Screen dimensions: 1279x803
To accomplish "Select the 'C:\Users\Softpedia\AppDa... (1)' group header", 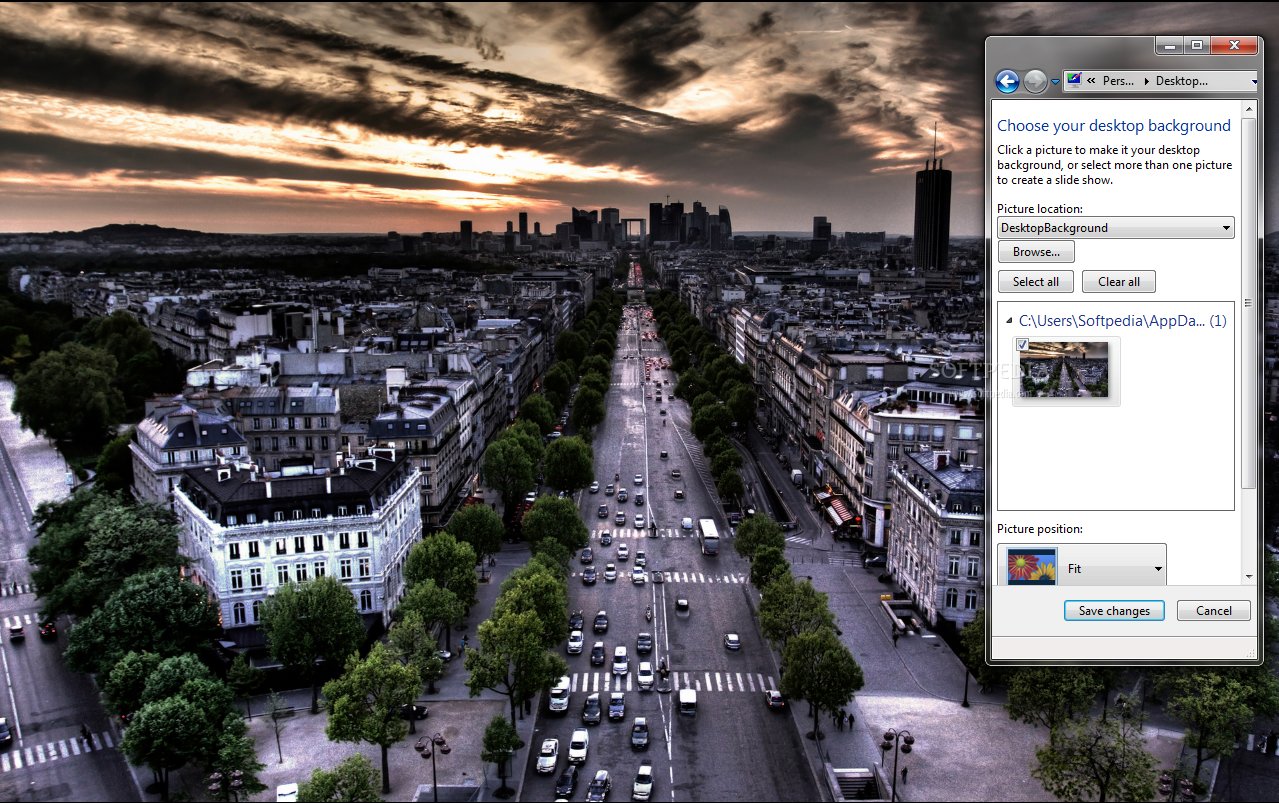I will (x=1122, y=321).
